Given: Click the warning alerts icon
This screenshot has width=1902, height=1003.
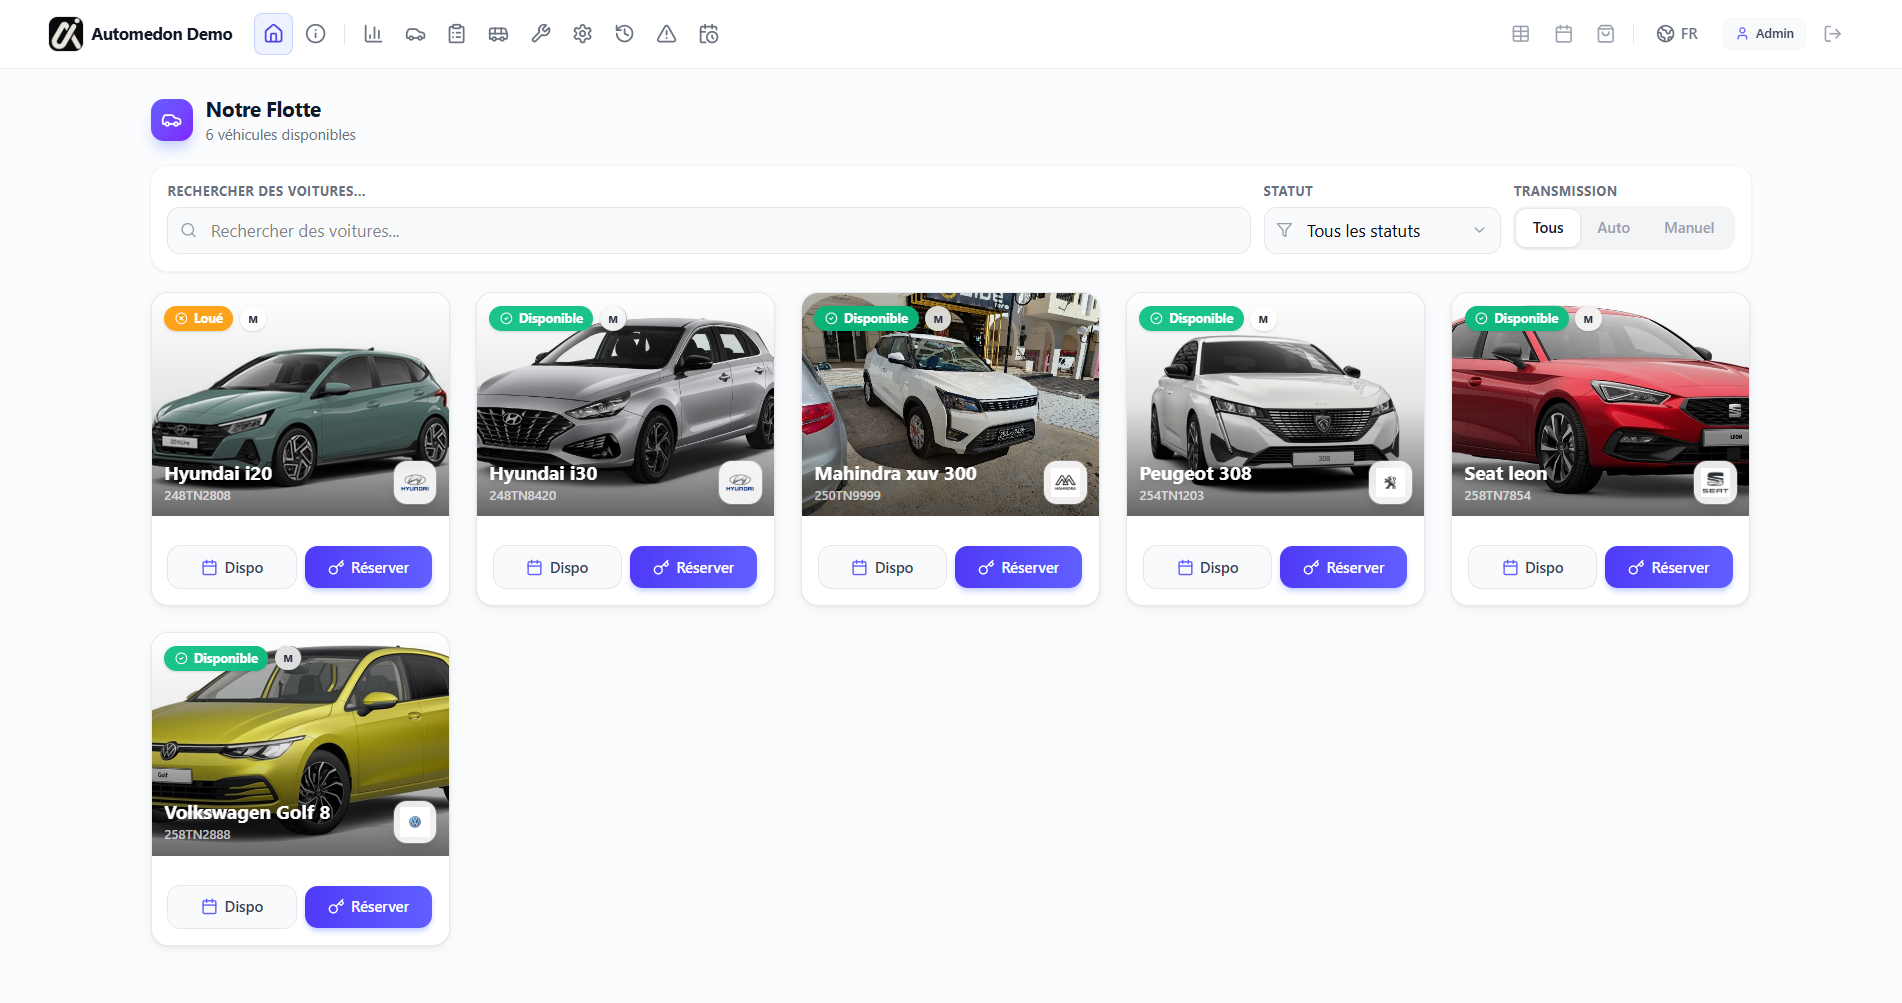Looking at the screenshot, I should coord(666,33).
